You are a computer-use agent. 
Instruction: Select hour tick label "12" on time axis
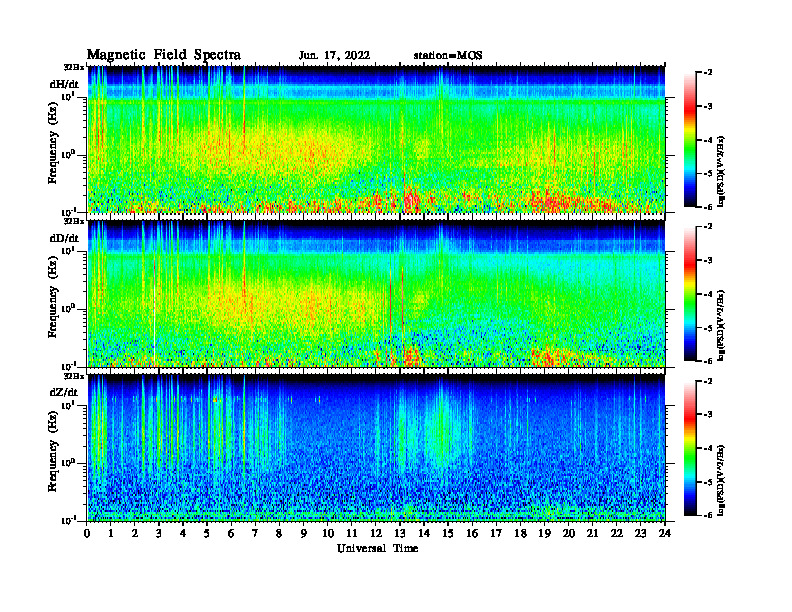point(376,533)
